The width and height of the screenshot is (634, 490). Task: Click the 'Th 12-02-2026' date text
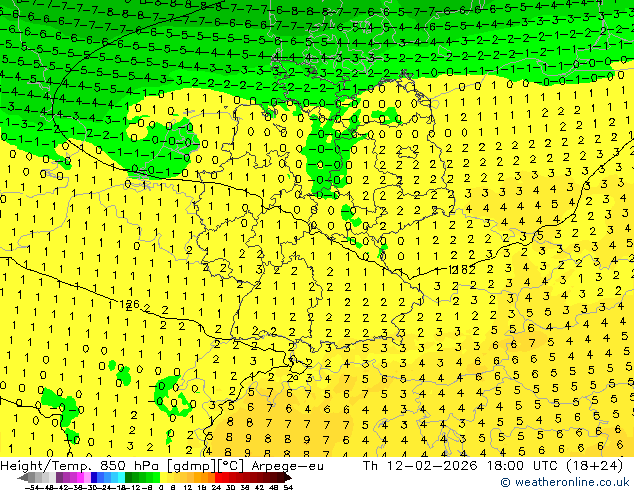point(420,466)
